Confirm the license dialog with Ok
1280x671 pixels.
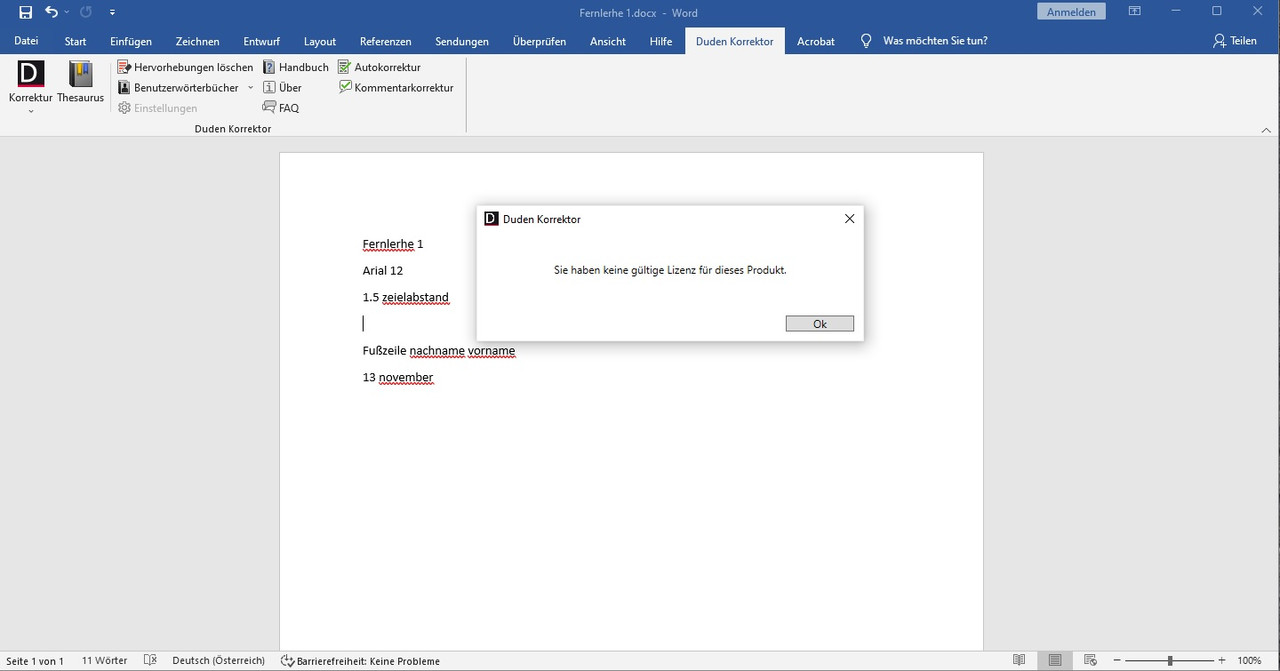coord(820,324)
